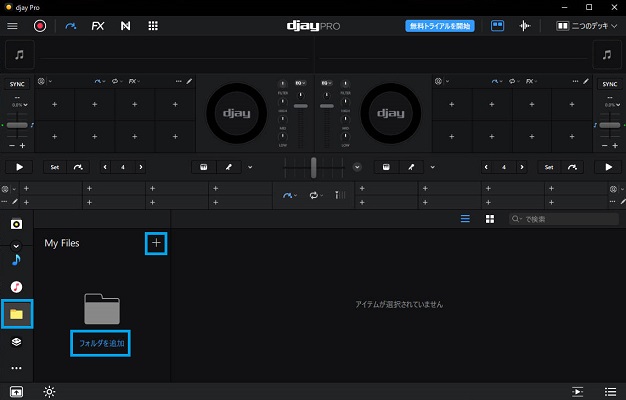Add new folder with plus button
626x400 pixels.
click(x=156, y=243)
